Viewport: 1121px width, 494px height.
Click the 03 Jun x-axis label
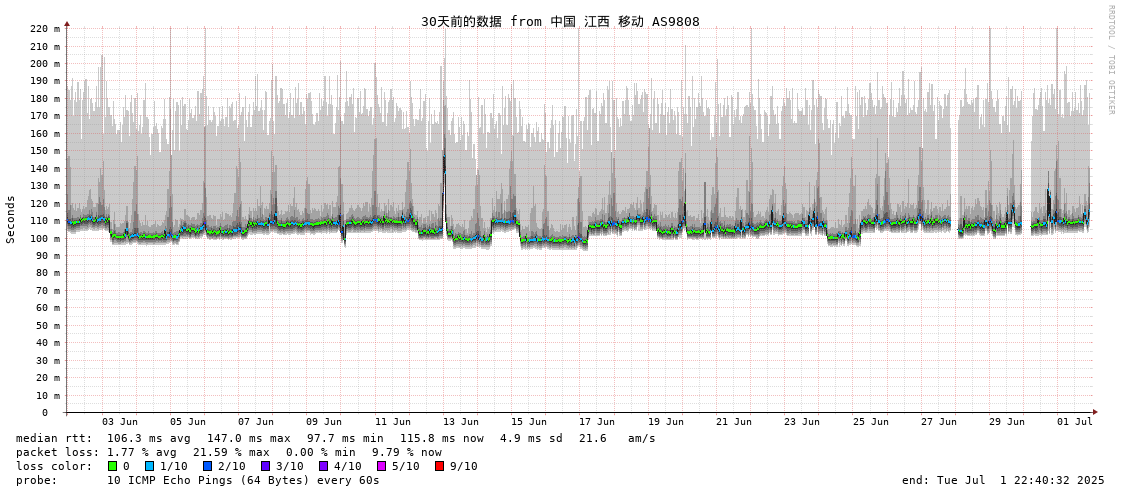tap(119, 422)
